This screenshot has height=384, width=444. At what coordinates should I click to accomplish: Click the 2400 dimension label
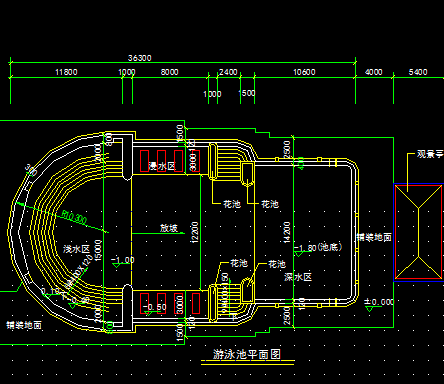[x=228, y=72]
